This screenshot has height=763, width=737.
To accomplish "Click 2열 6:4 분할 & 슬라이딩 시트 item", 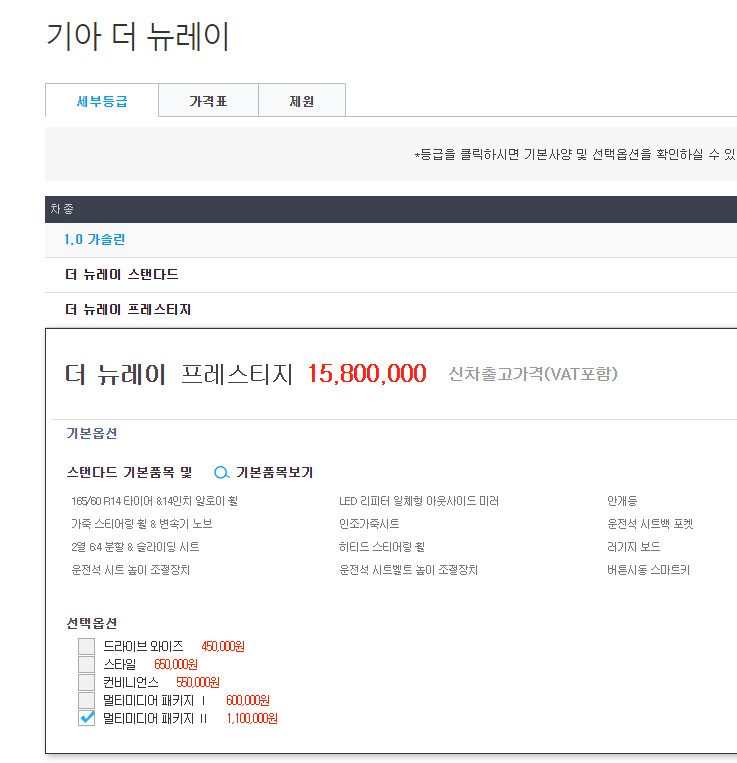I will pos(135,546).
